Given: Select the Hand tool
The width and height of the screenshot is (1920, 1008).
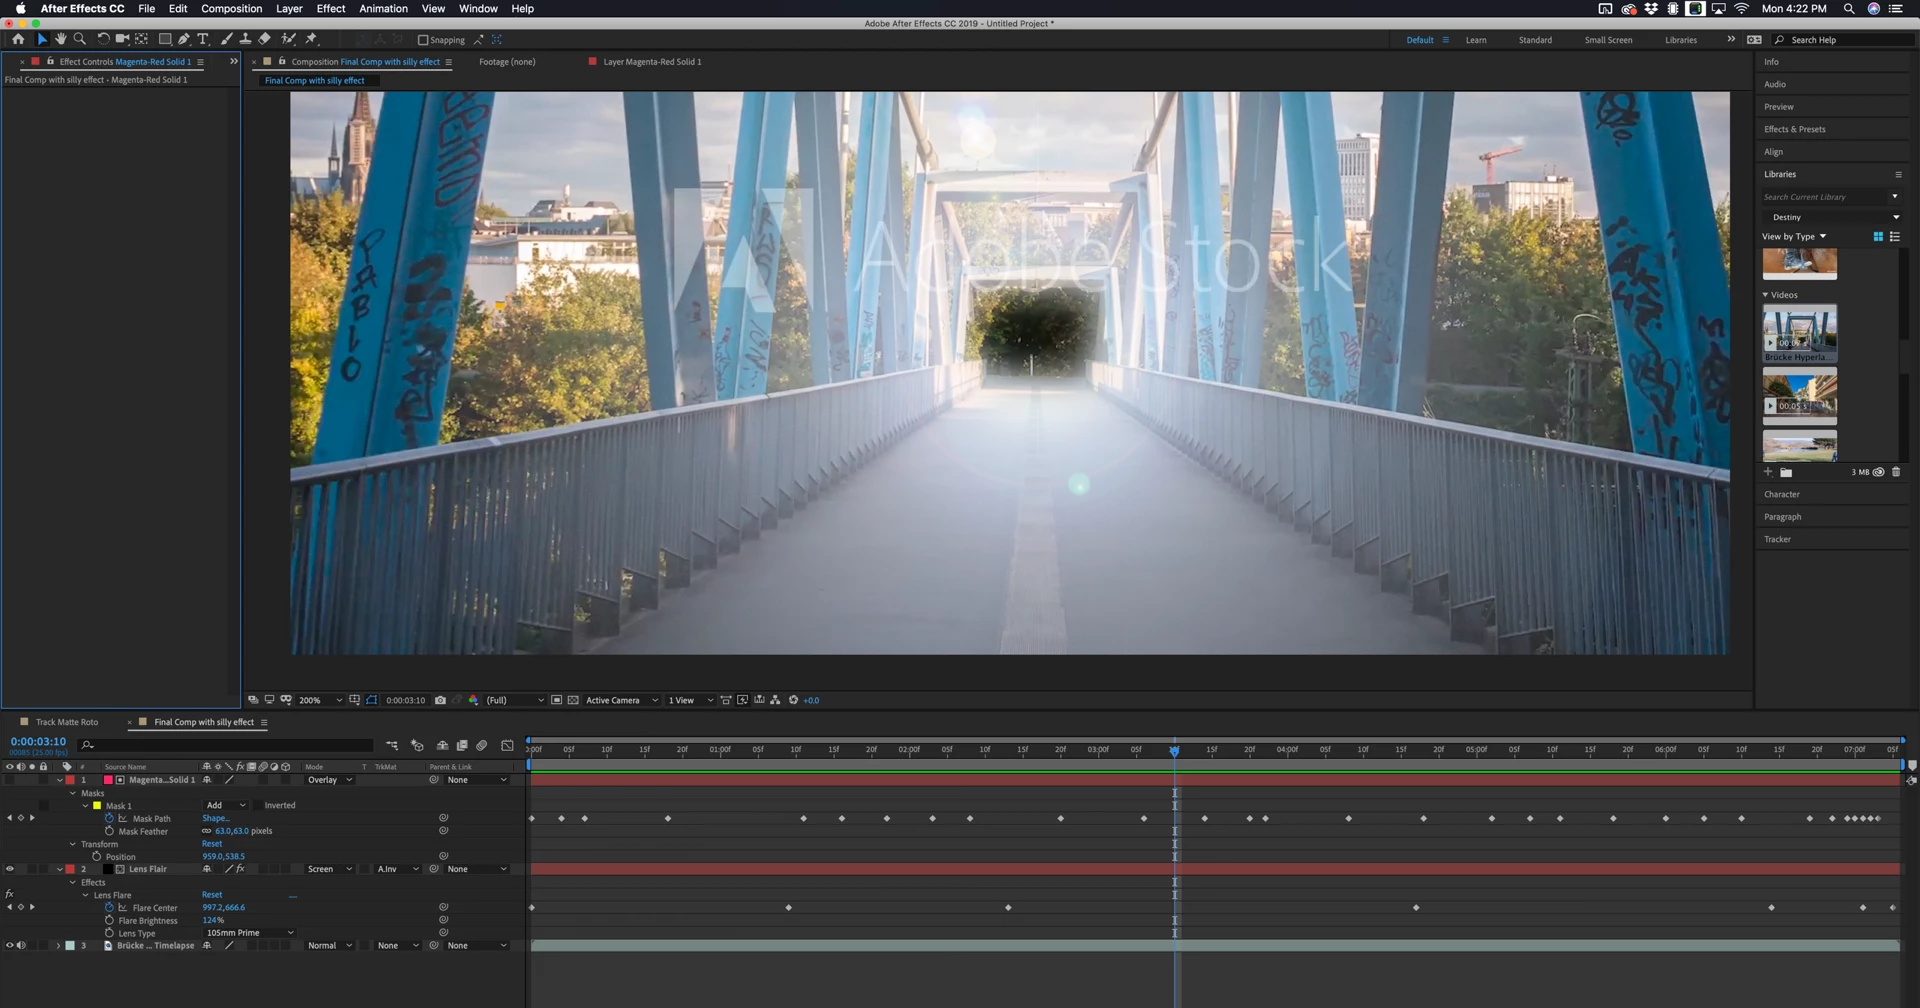Looking at the screenshot, I should coord(61,39).
